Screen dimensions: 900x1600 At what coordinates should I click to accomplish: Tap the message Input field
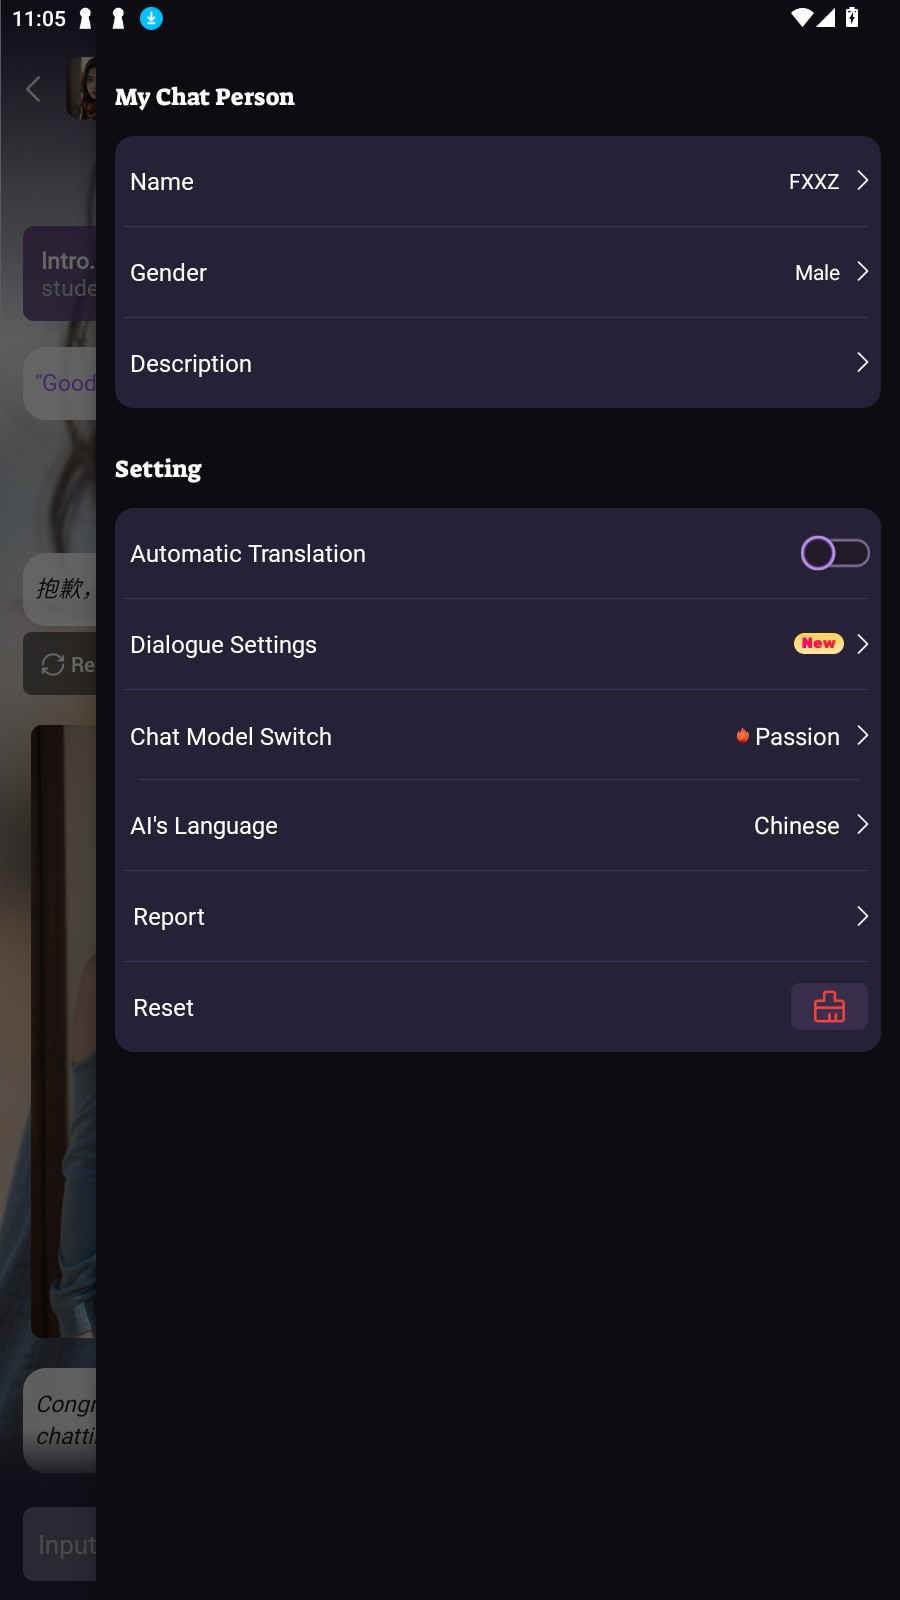tap(62, 1544)
